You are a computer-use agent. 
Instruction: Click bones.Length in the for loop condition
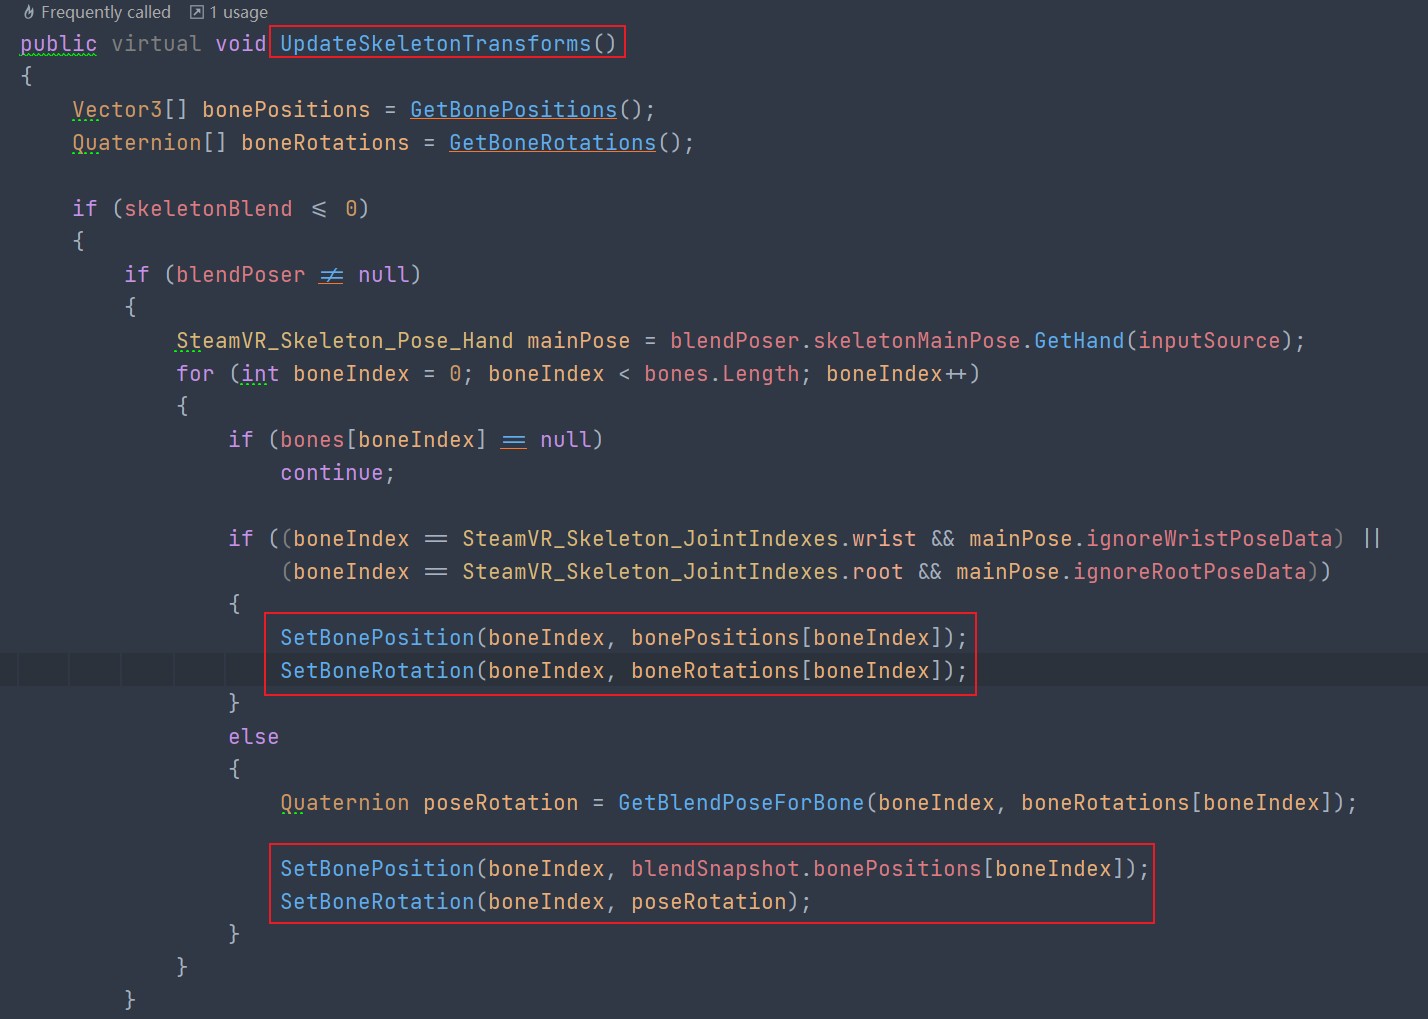(722, 373)
